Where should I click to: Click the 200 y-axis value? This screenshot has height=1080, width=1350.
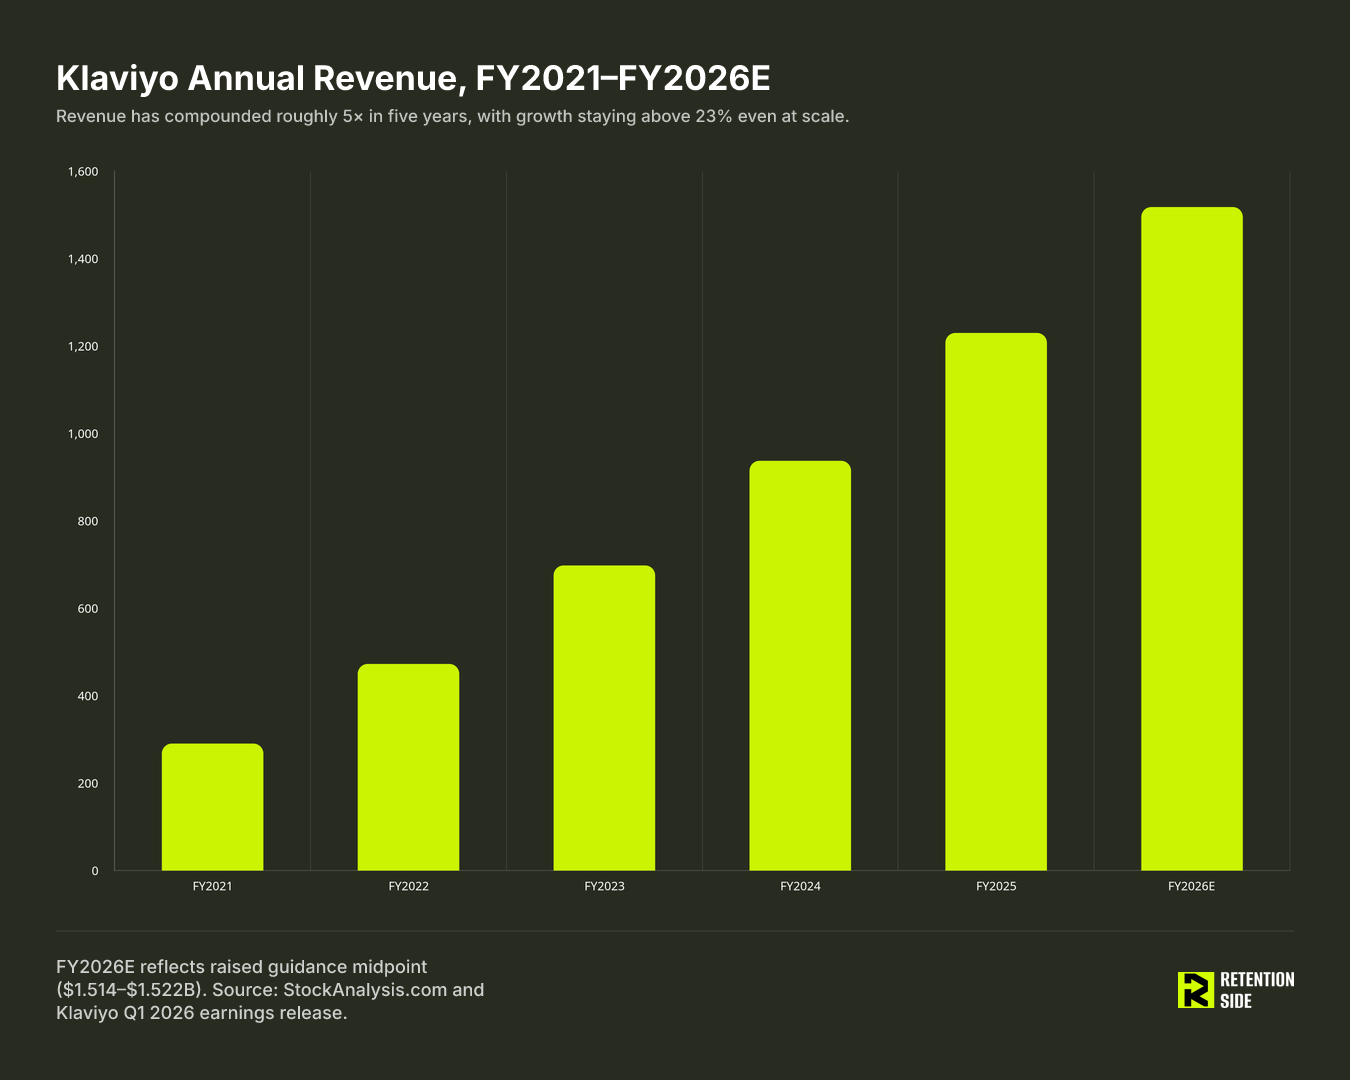coord(88,783)
